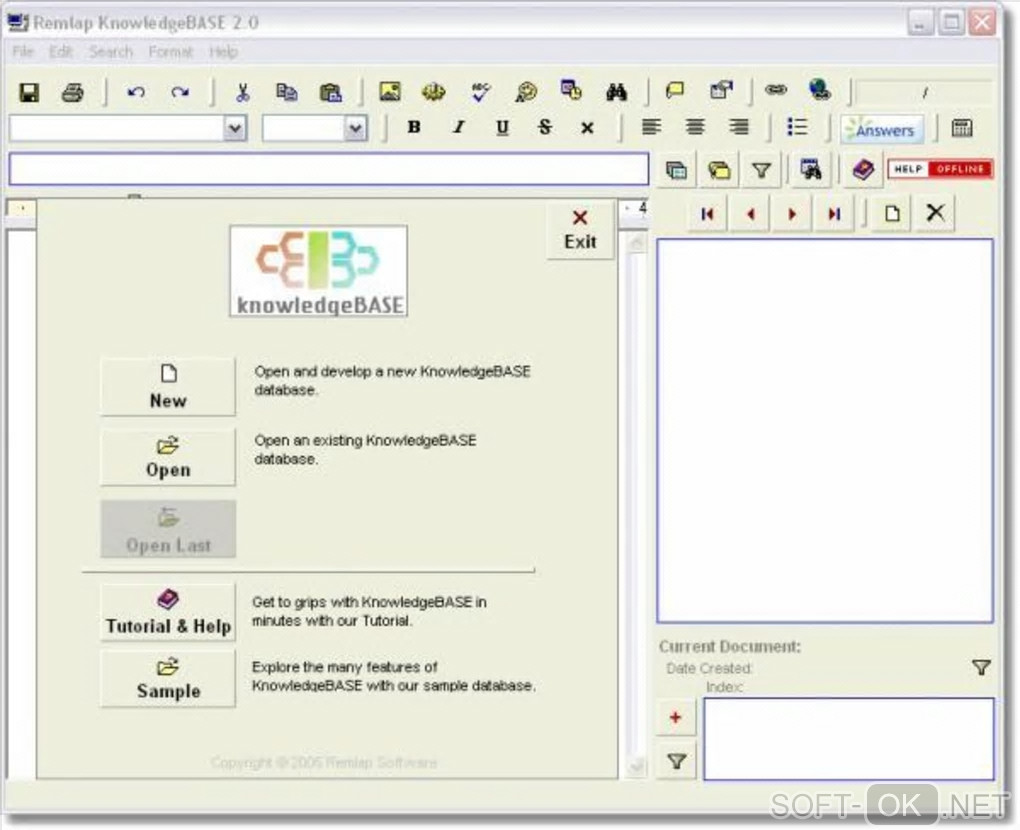The height and width of the screenshot is (830, 1020).
Task: Toggle the Help Offline indicator
Action: click(940, 169)
